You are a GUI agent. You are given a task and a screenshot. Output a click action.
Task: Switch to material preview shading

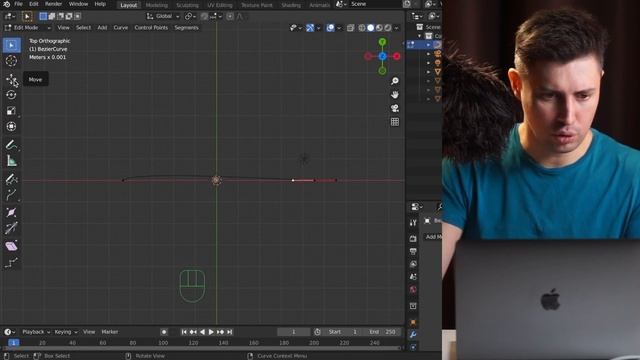click(x=379, y=28)
